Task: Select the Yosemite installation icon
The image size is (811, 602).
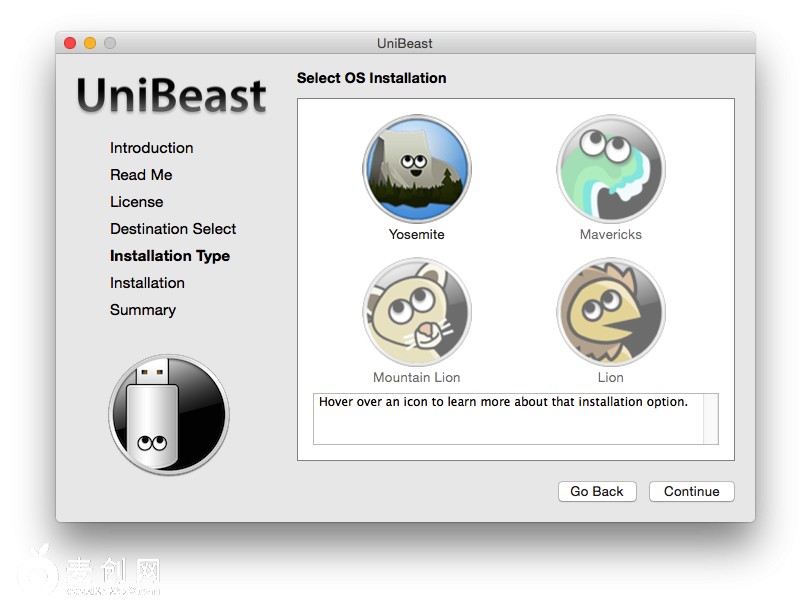Action: 416,170
